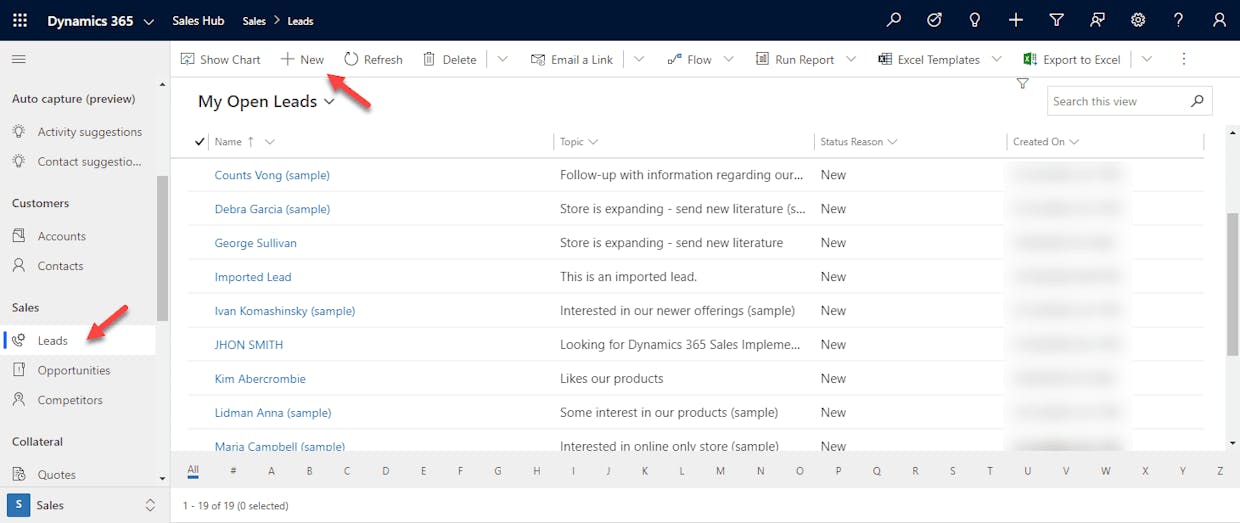Open lead JHON SMITH
1240x523 pixels.
(x=249, y=345)
